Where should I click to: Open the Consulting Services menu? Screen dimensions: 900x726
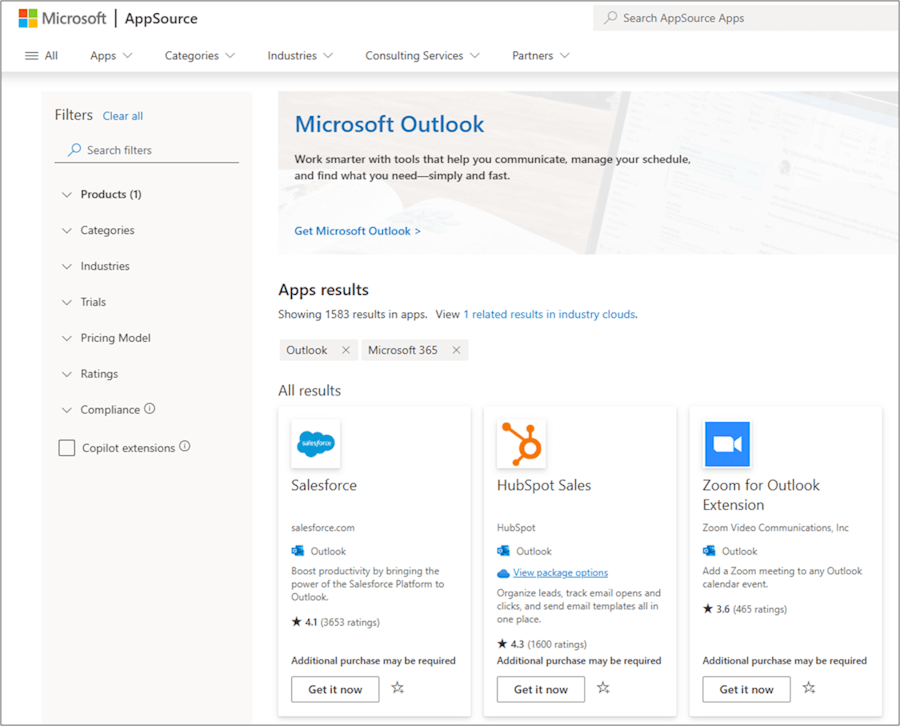click(421, 55)
